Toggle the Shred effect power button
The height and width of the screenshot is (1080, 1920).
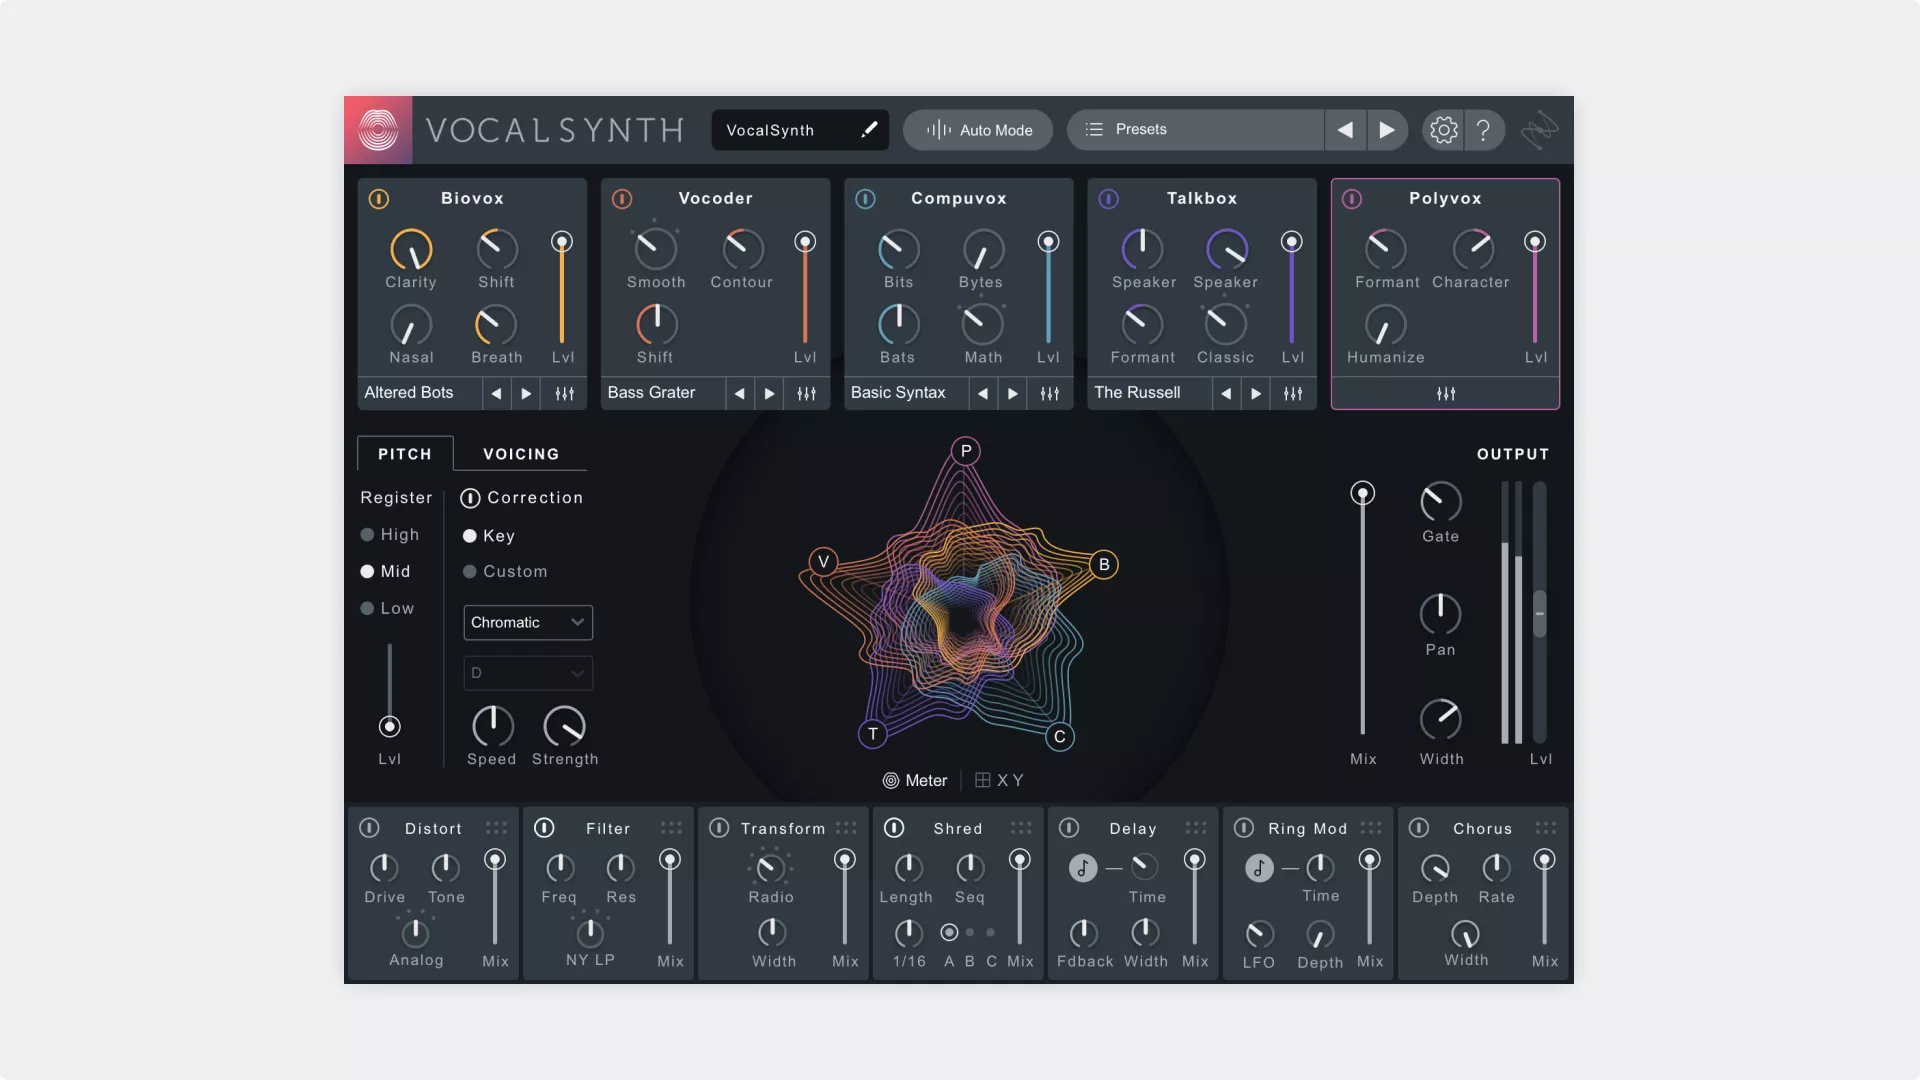coord(894,828)
